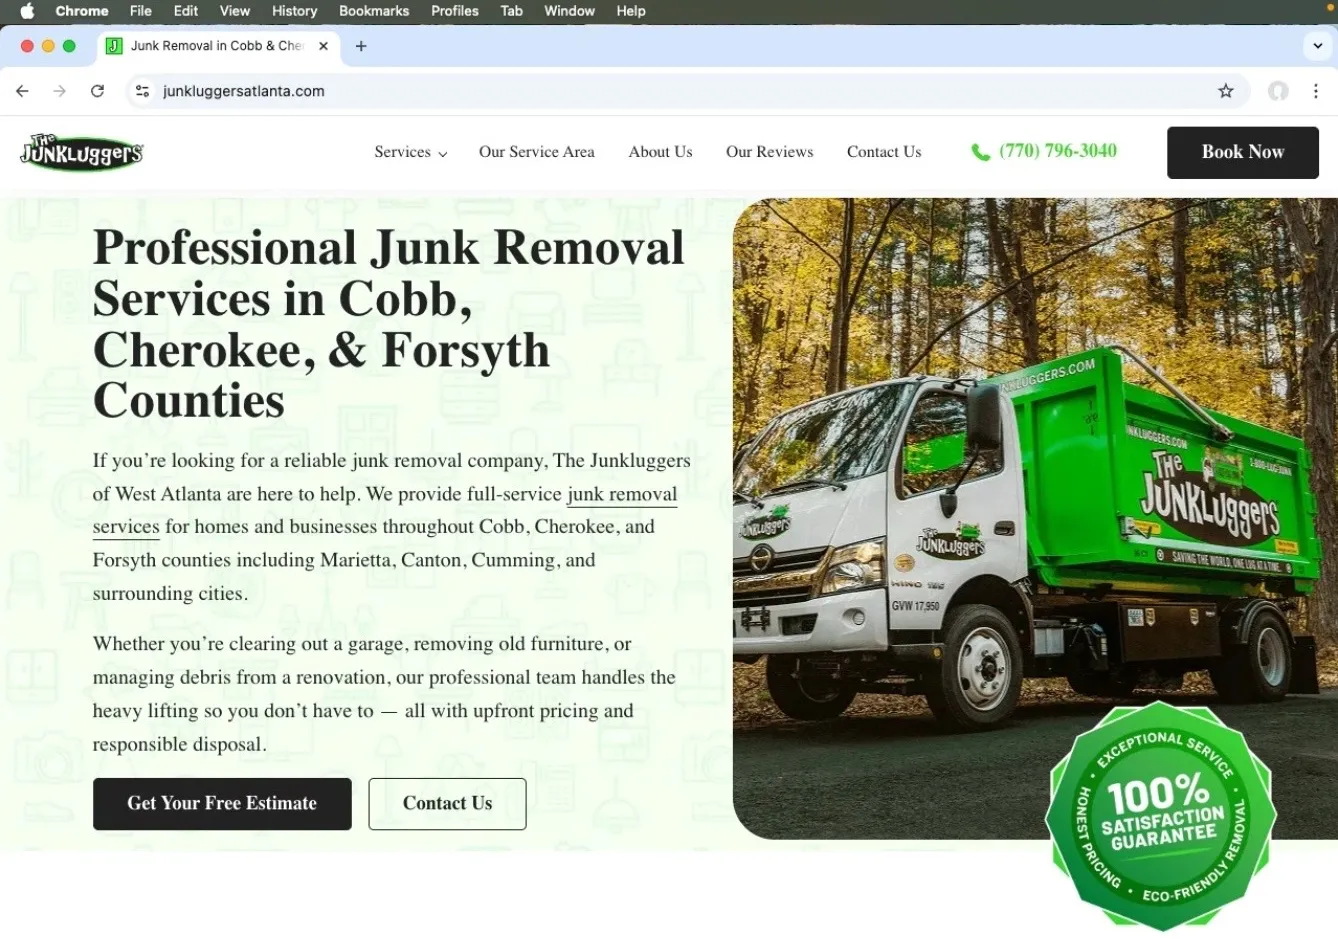This screenshot has height=939, width=1338.
Task: Open the Chrome menu in the menu bar
Action: coord(82,11)
